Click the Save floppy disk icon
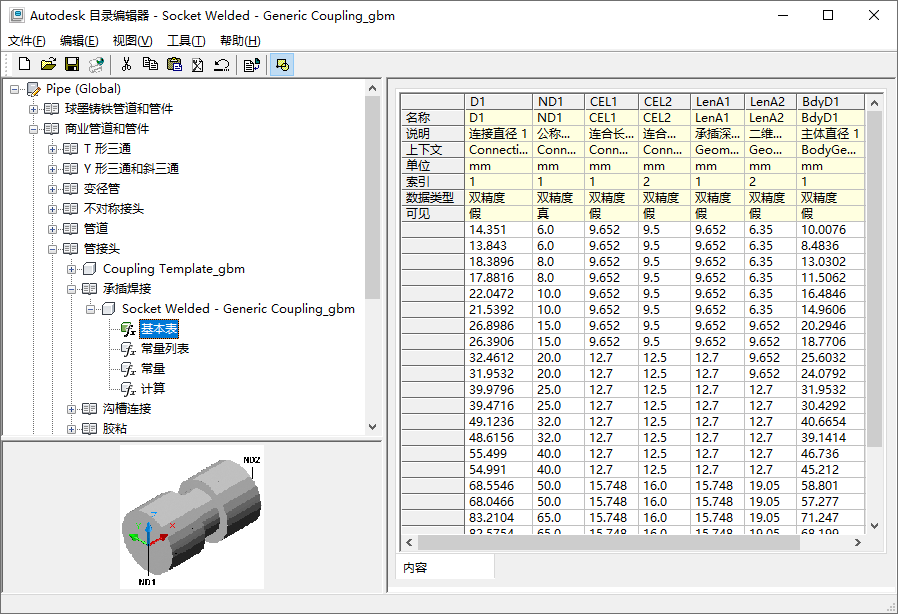This screenshot has height=614, width=898. click(x=72, y=64)
